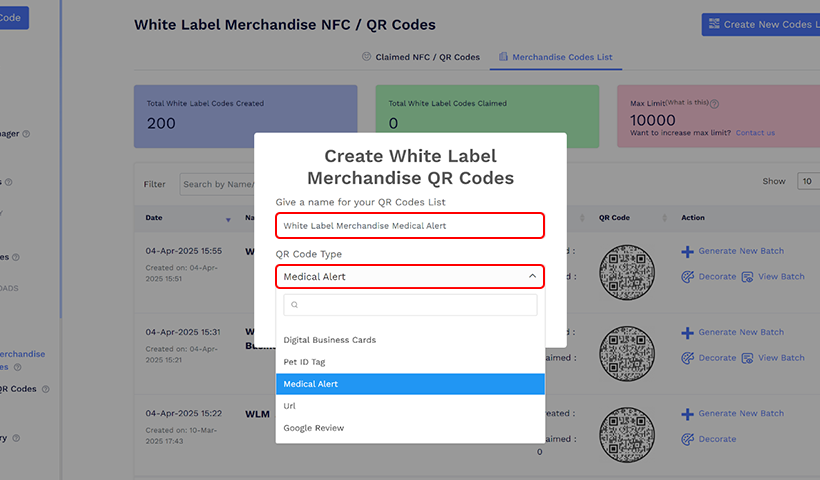Click the View Batch icon in first row
The image size is (820, 480).
[x=747, y=277]
